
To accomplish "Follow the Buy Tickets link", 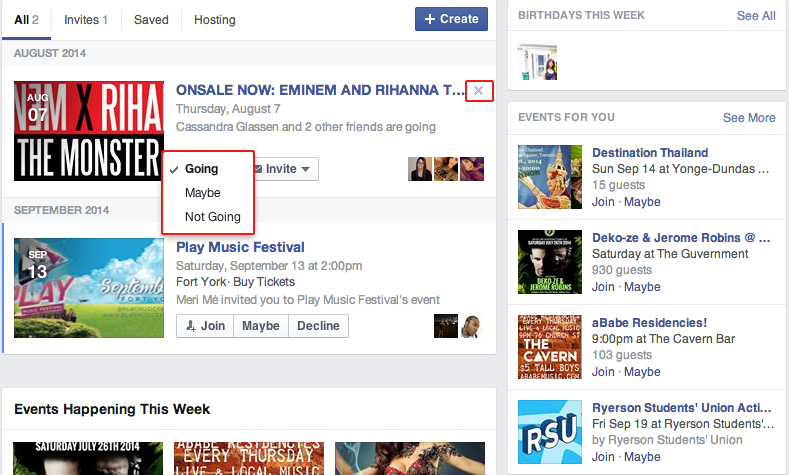I will pos(264,282).
